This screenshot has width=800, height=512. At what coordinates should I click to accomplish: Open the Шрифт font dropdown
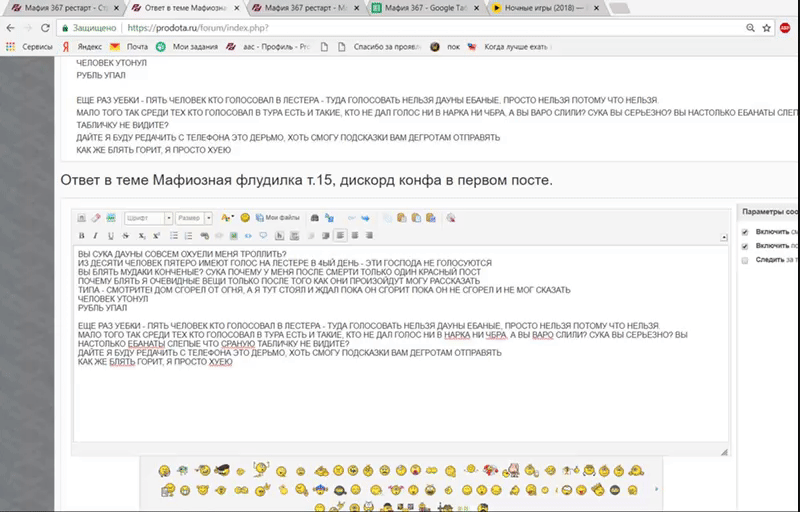click(148, 218)
